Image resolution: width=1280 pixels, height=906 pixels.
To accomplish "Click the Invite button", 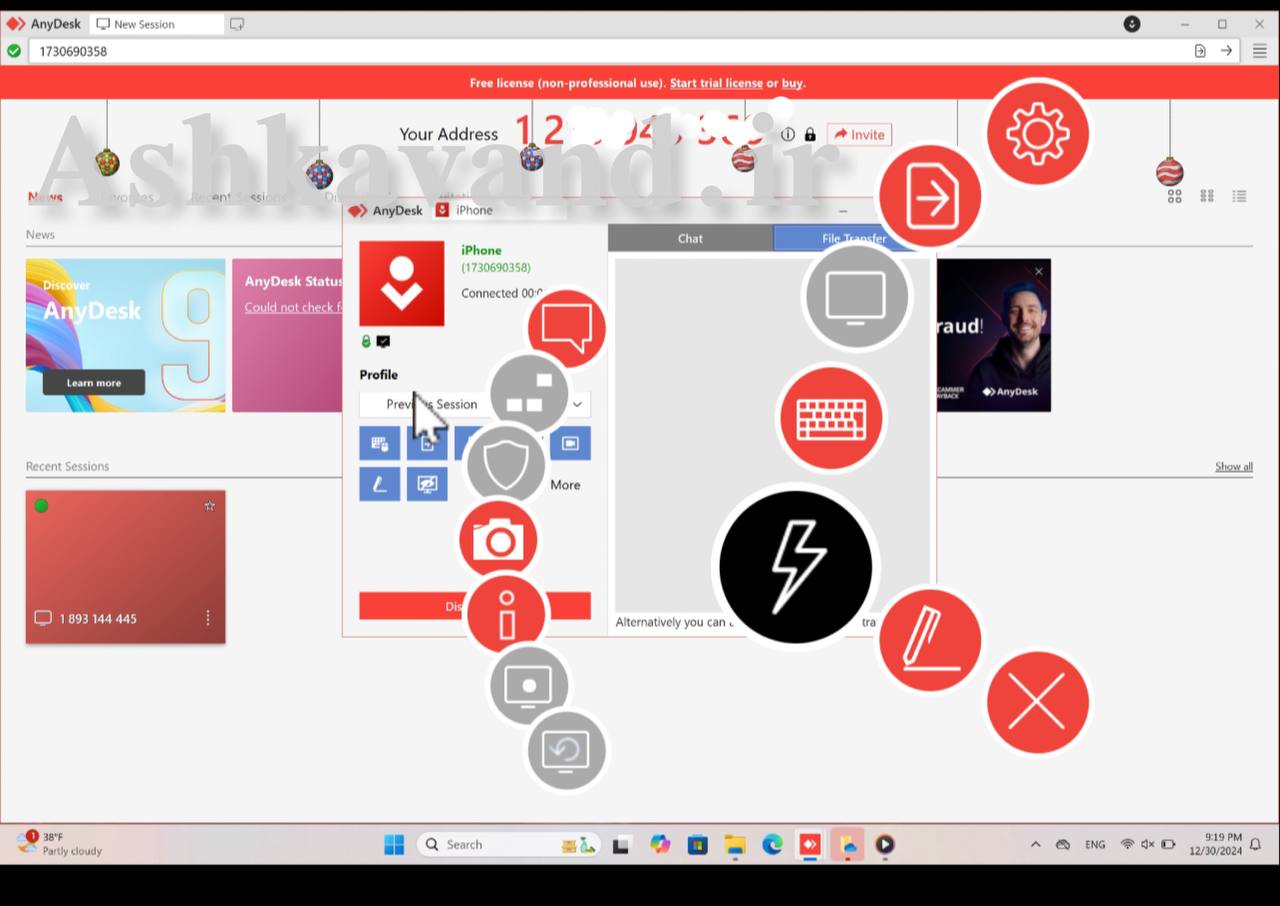I will [859, 135].
